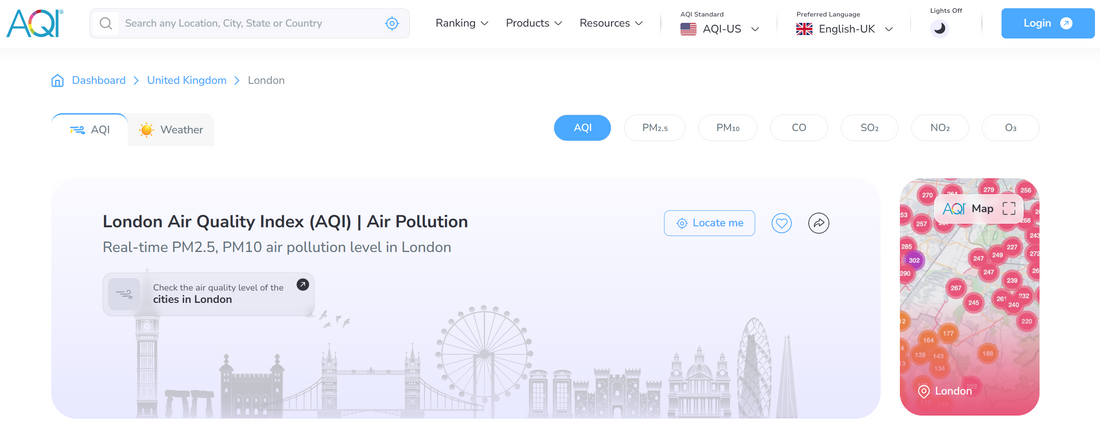The width and height of the screenshot is (1100, 433).
Task: Select the NO2 pollutant filter
Action: [x=940, y=128]
